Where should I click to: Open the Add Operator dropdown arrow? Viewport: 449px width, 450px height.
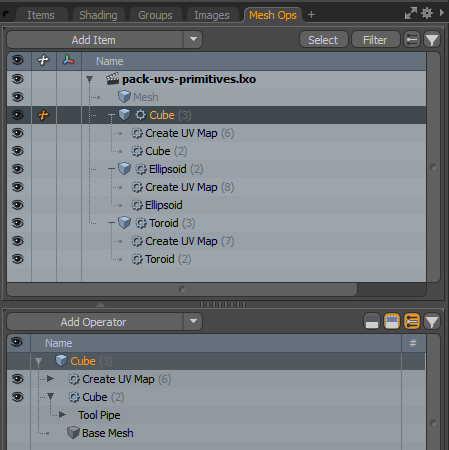193,321
